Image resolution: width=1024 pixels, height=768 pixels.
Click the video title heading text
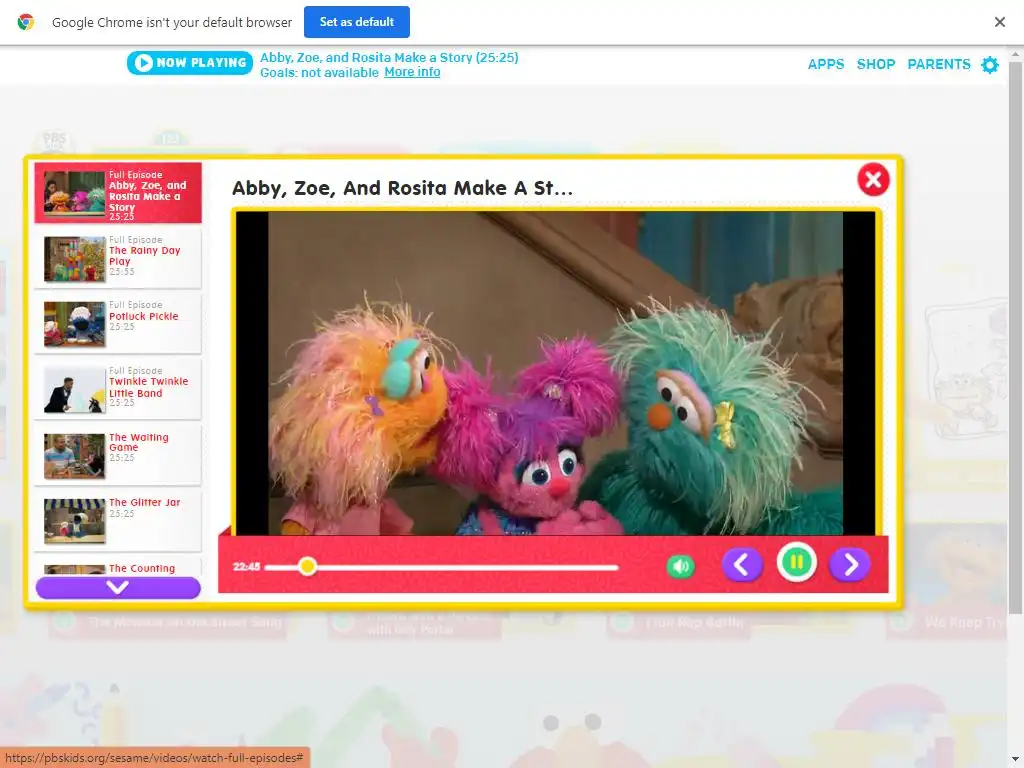click(402, 188)
